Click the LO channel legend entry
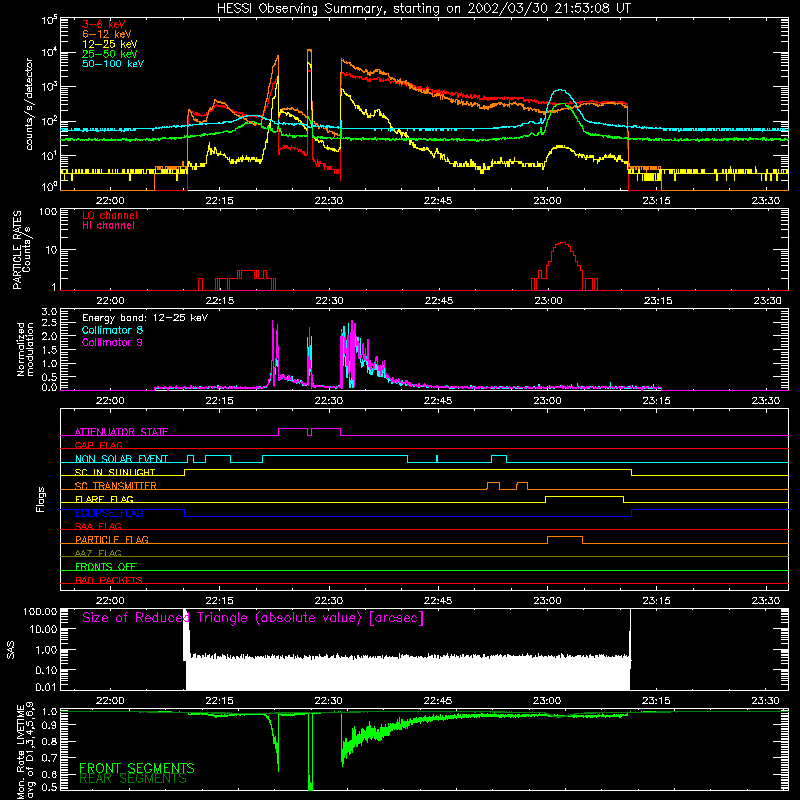This screenshot has height=800, width=800. click(x=110, y=215)
